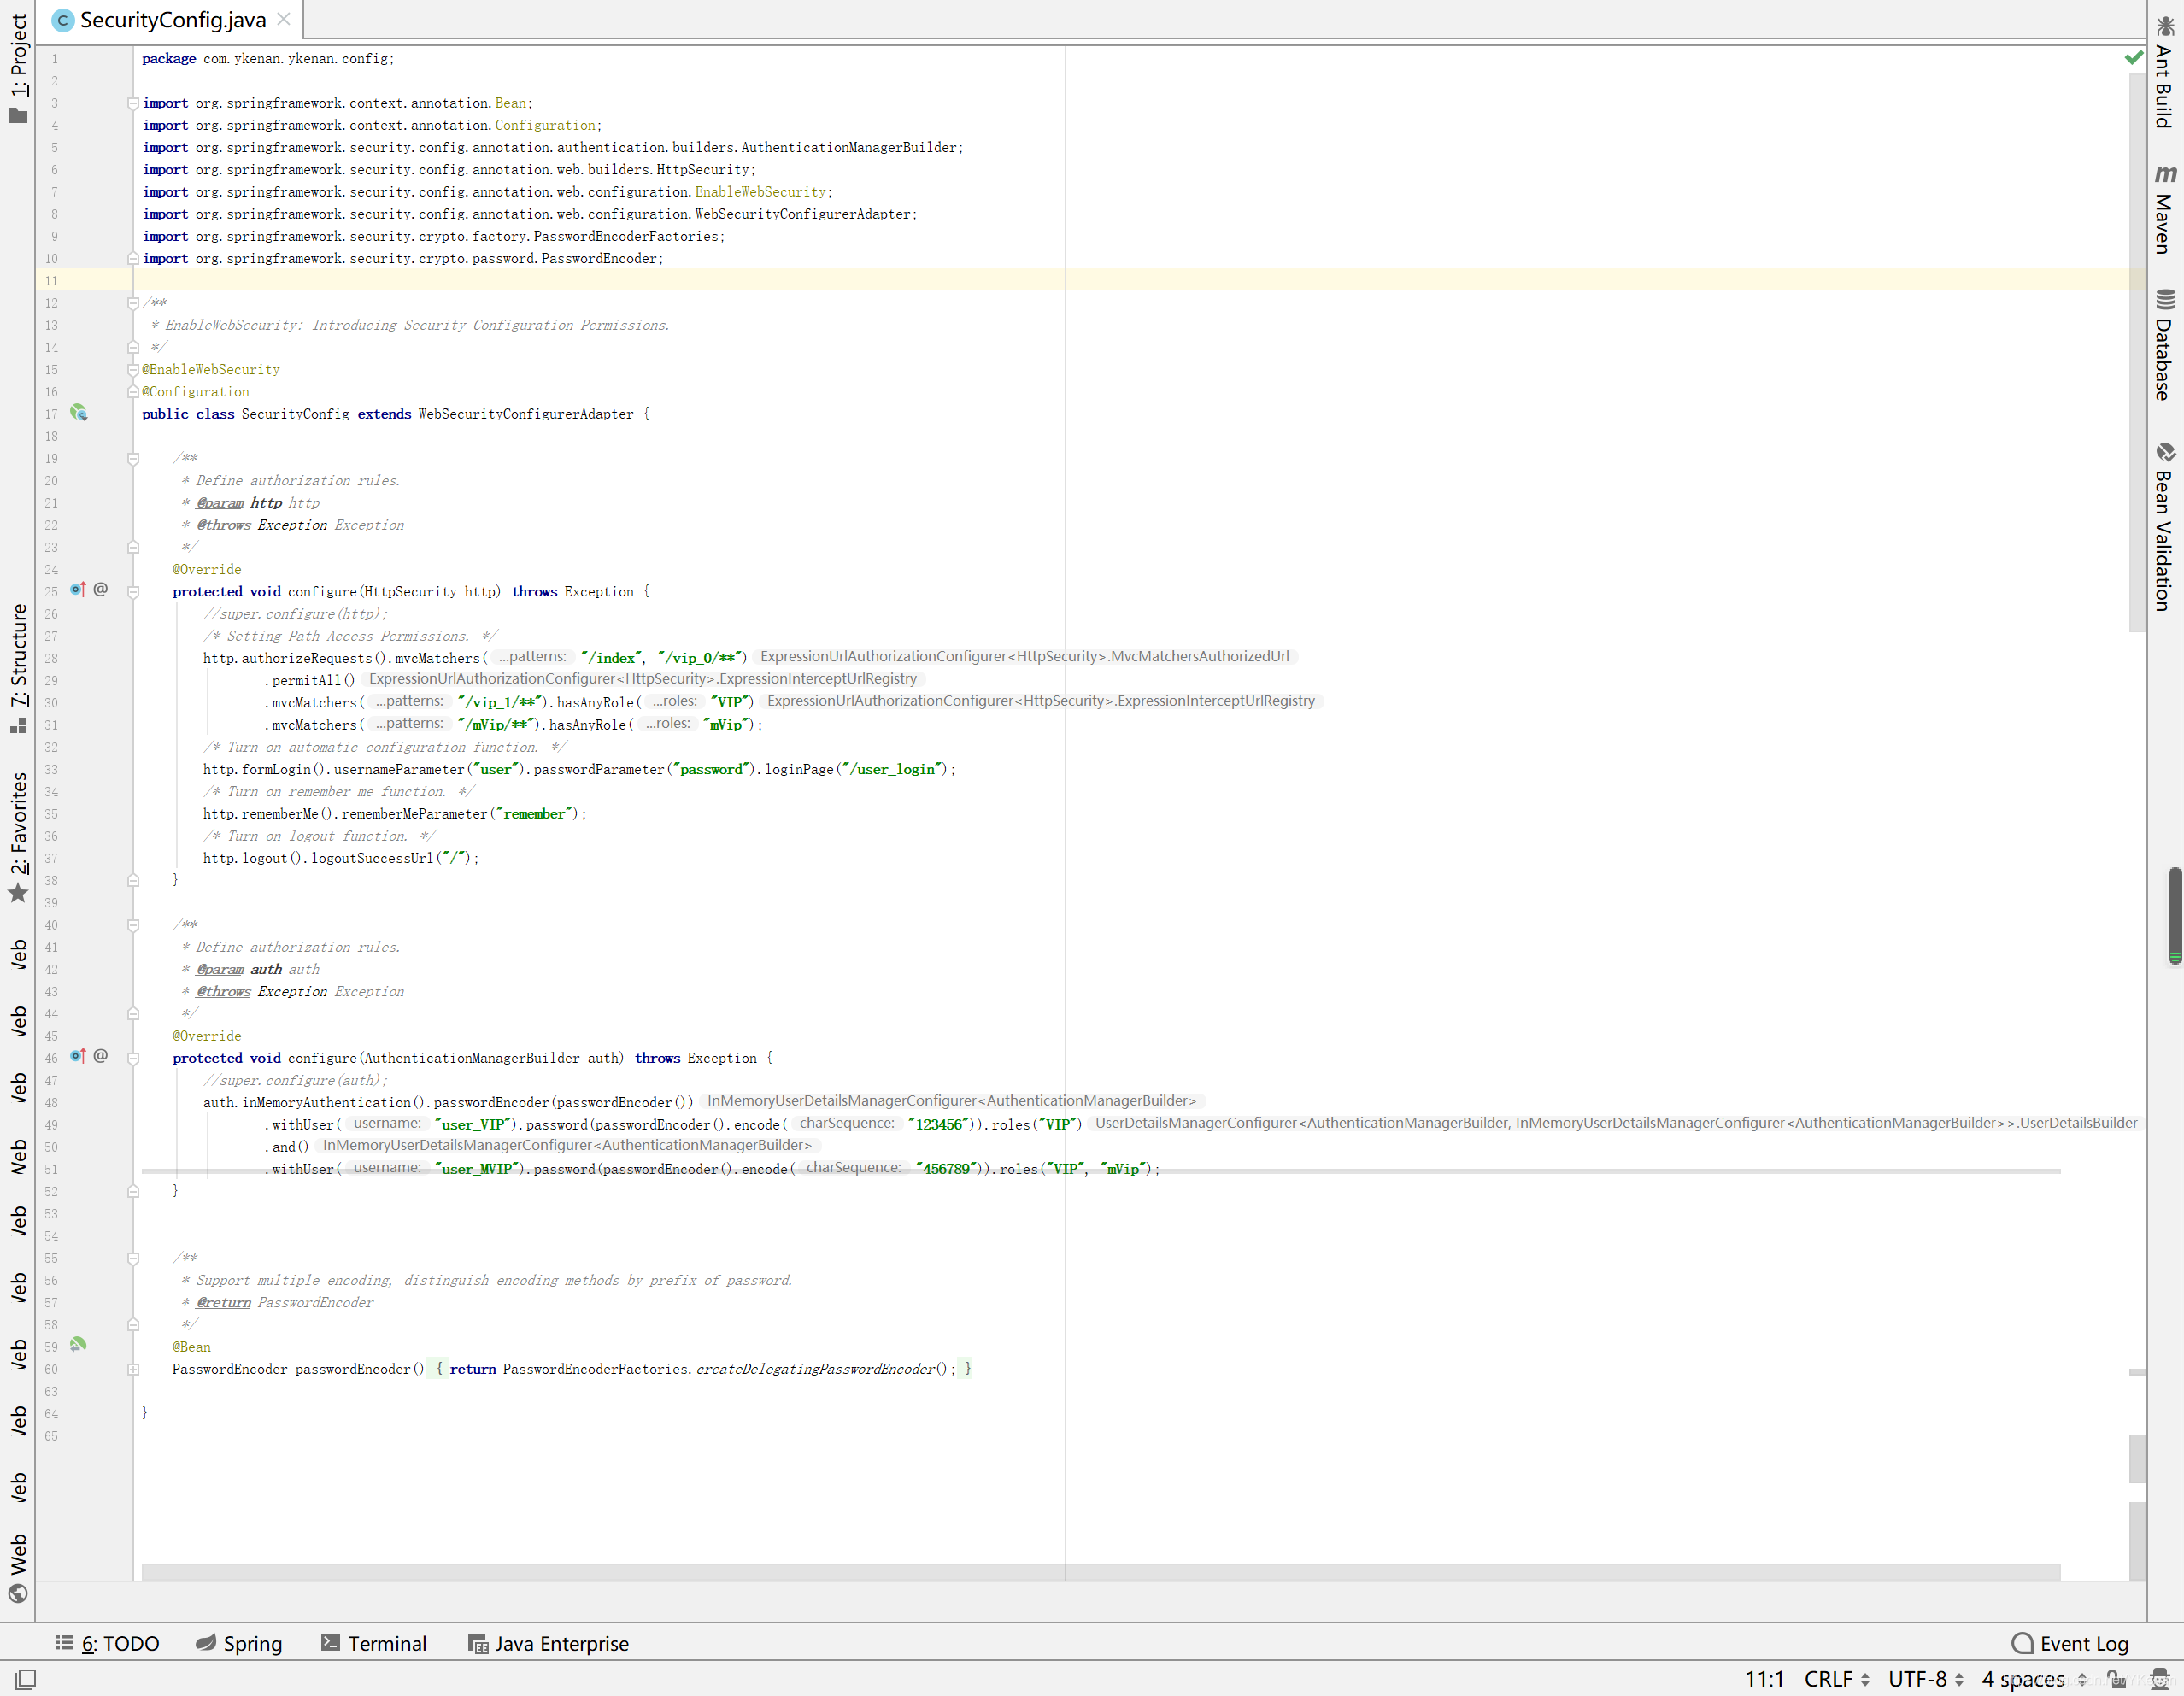Click the Spring bean gutter icon on line 59

point(79,1345)
